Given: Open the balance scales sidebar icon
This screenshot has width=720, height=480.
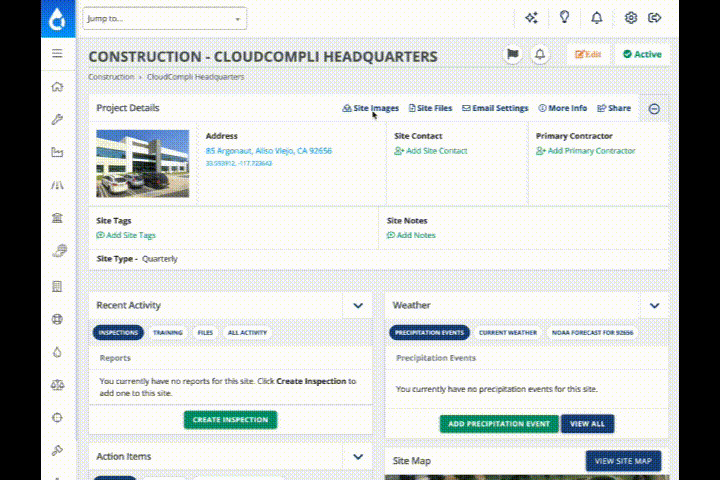Looking at the screenshot, I should click(x=57, y=385).
